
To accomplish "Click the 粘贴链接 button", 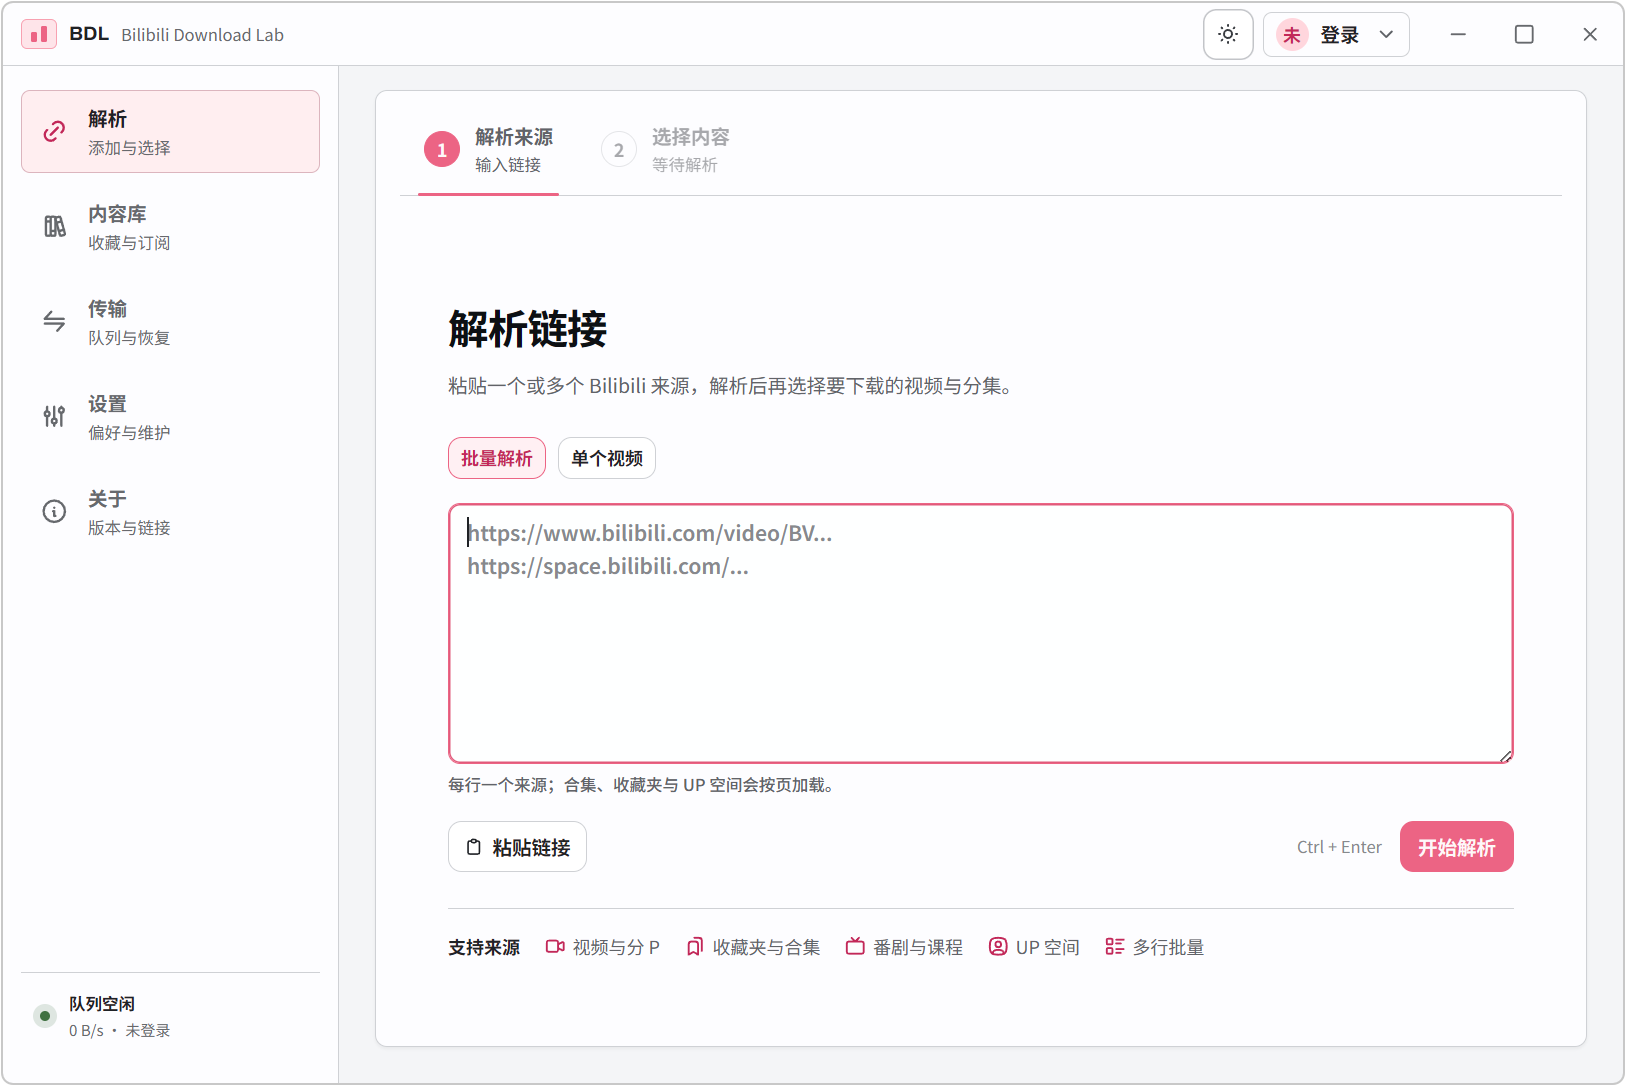I will 517,847.
